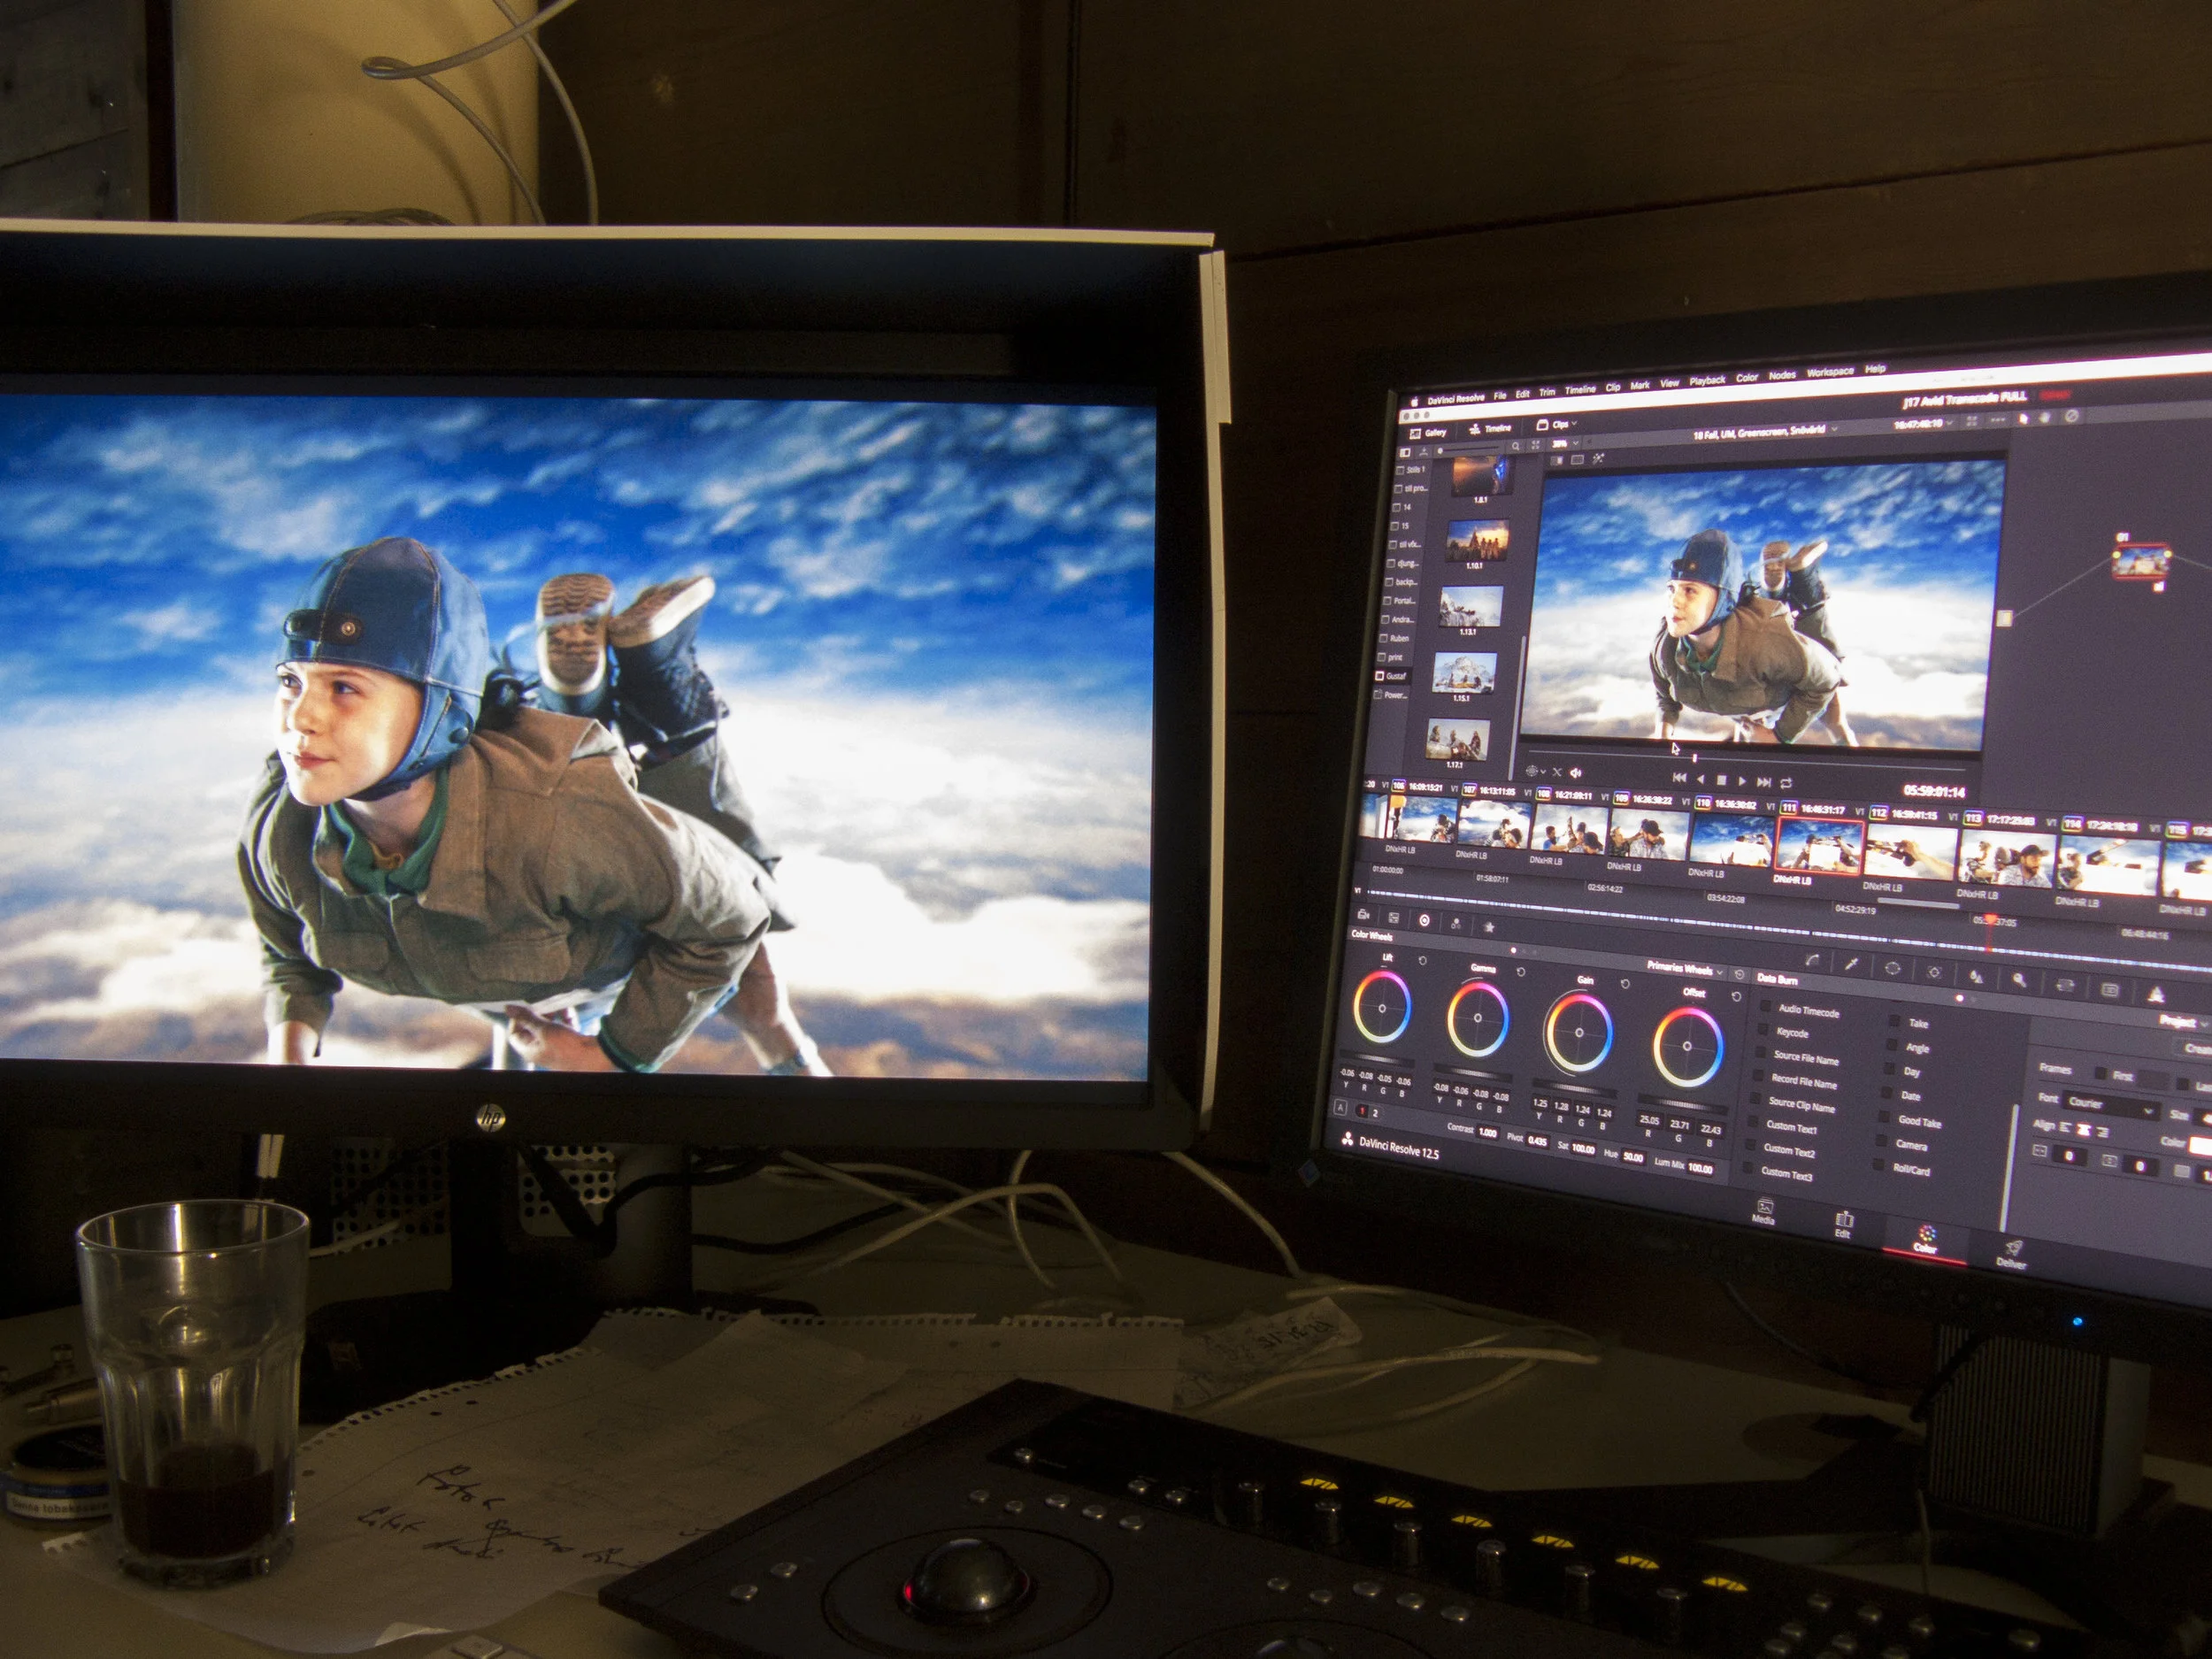The width and height of the screenshot is (2212, 1659).
Task: Open the Blur palette icon
Action: pyautogui.click(x=1976, y=977)
